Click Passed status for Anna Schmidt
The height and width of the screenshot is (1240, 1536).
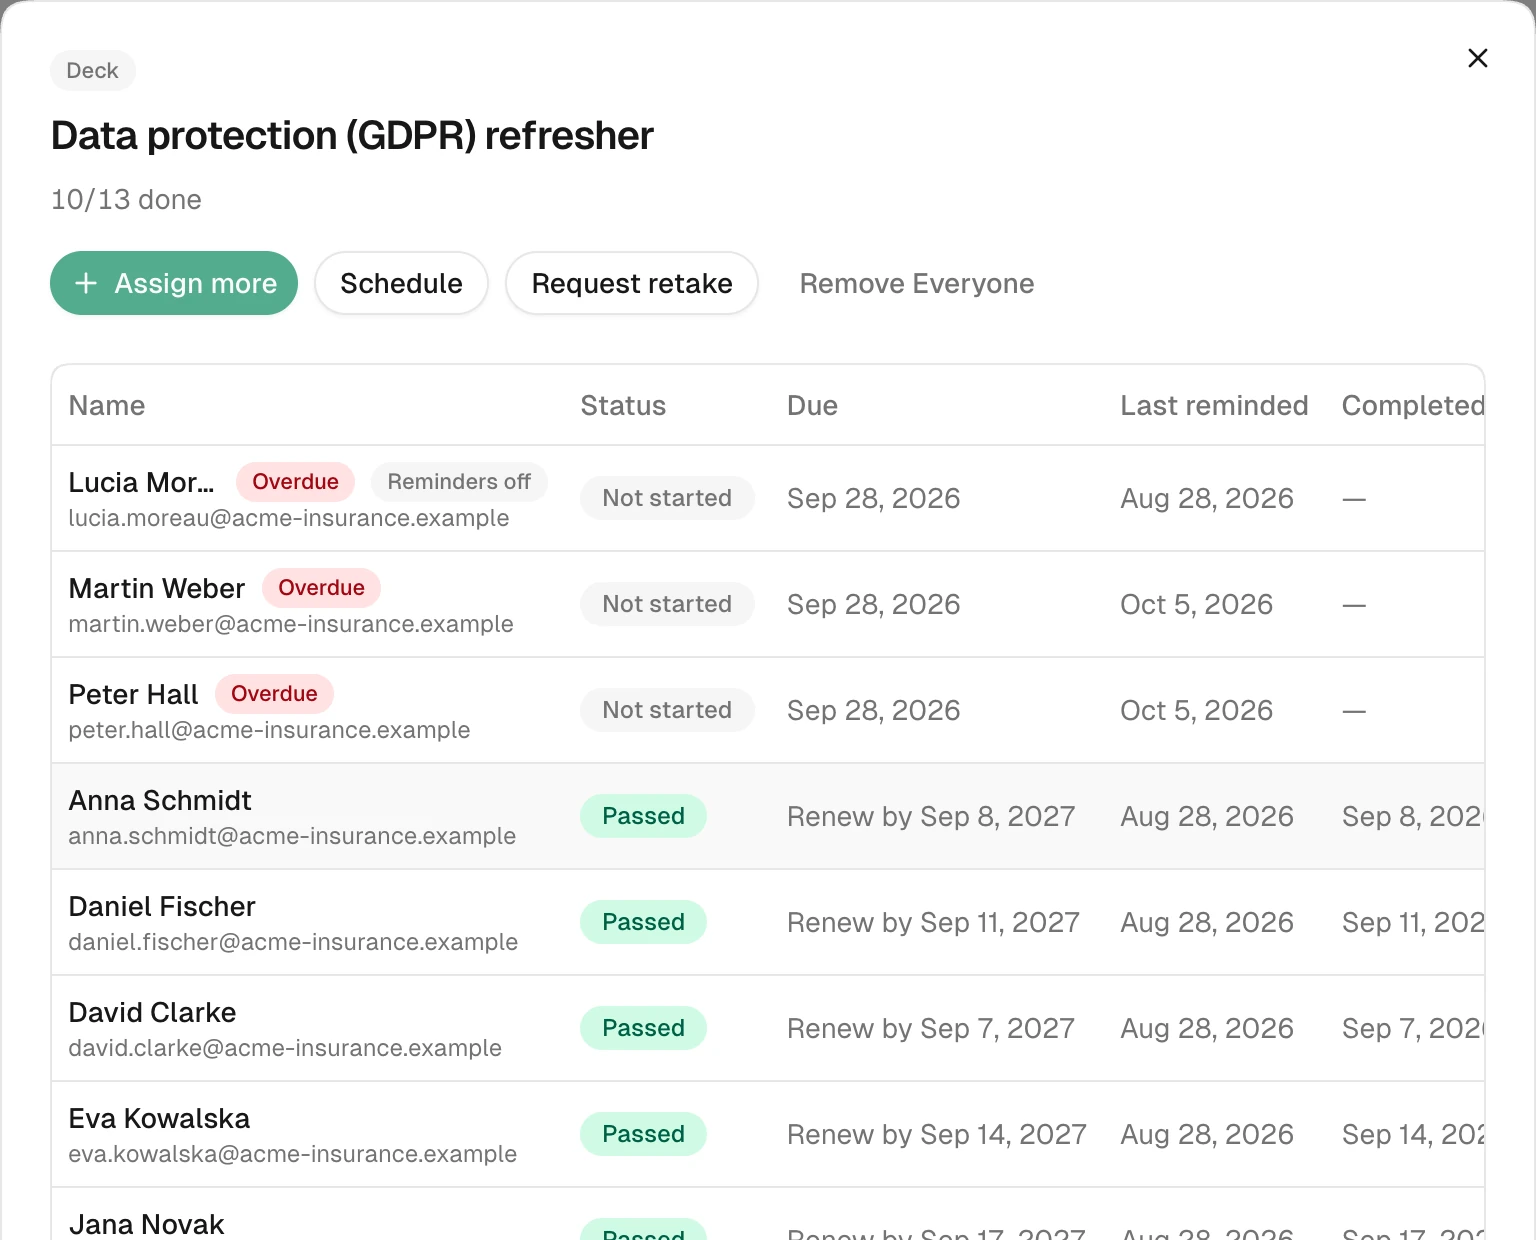[643, 816]
